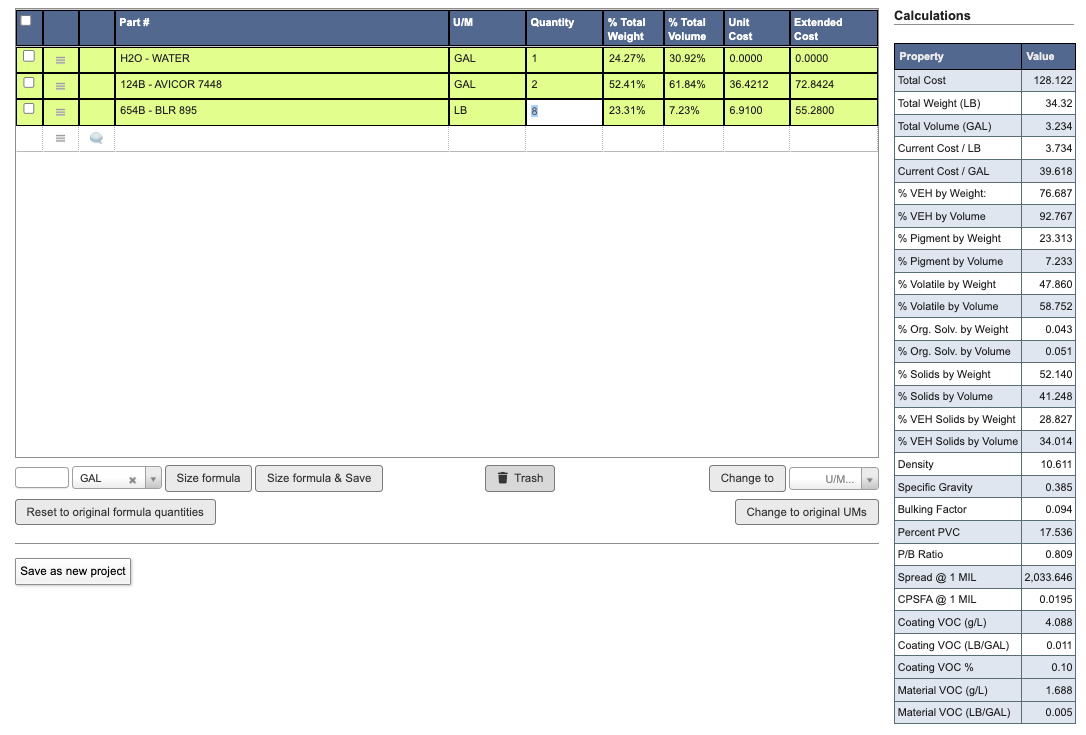Click the Specific Gravity property

[x=934, y=487]
